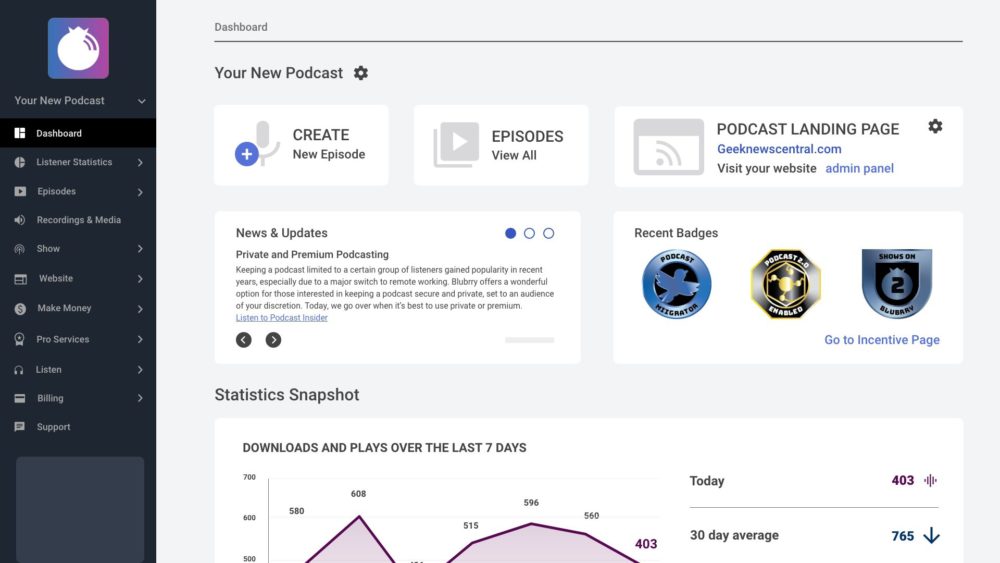Click the Listener Statistics pie chart icon
1000x563 pixels.
[x=20, y=163]
